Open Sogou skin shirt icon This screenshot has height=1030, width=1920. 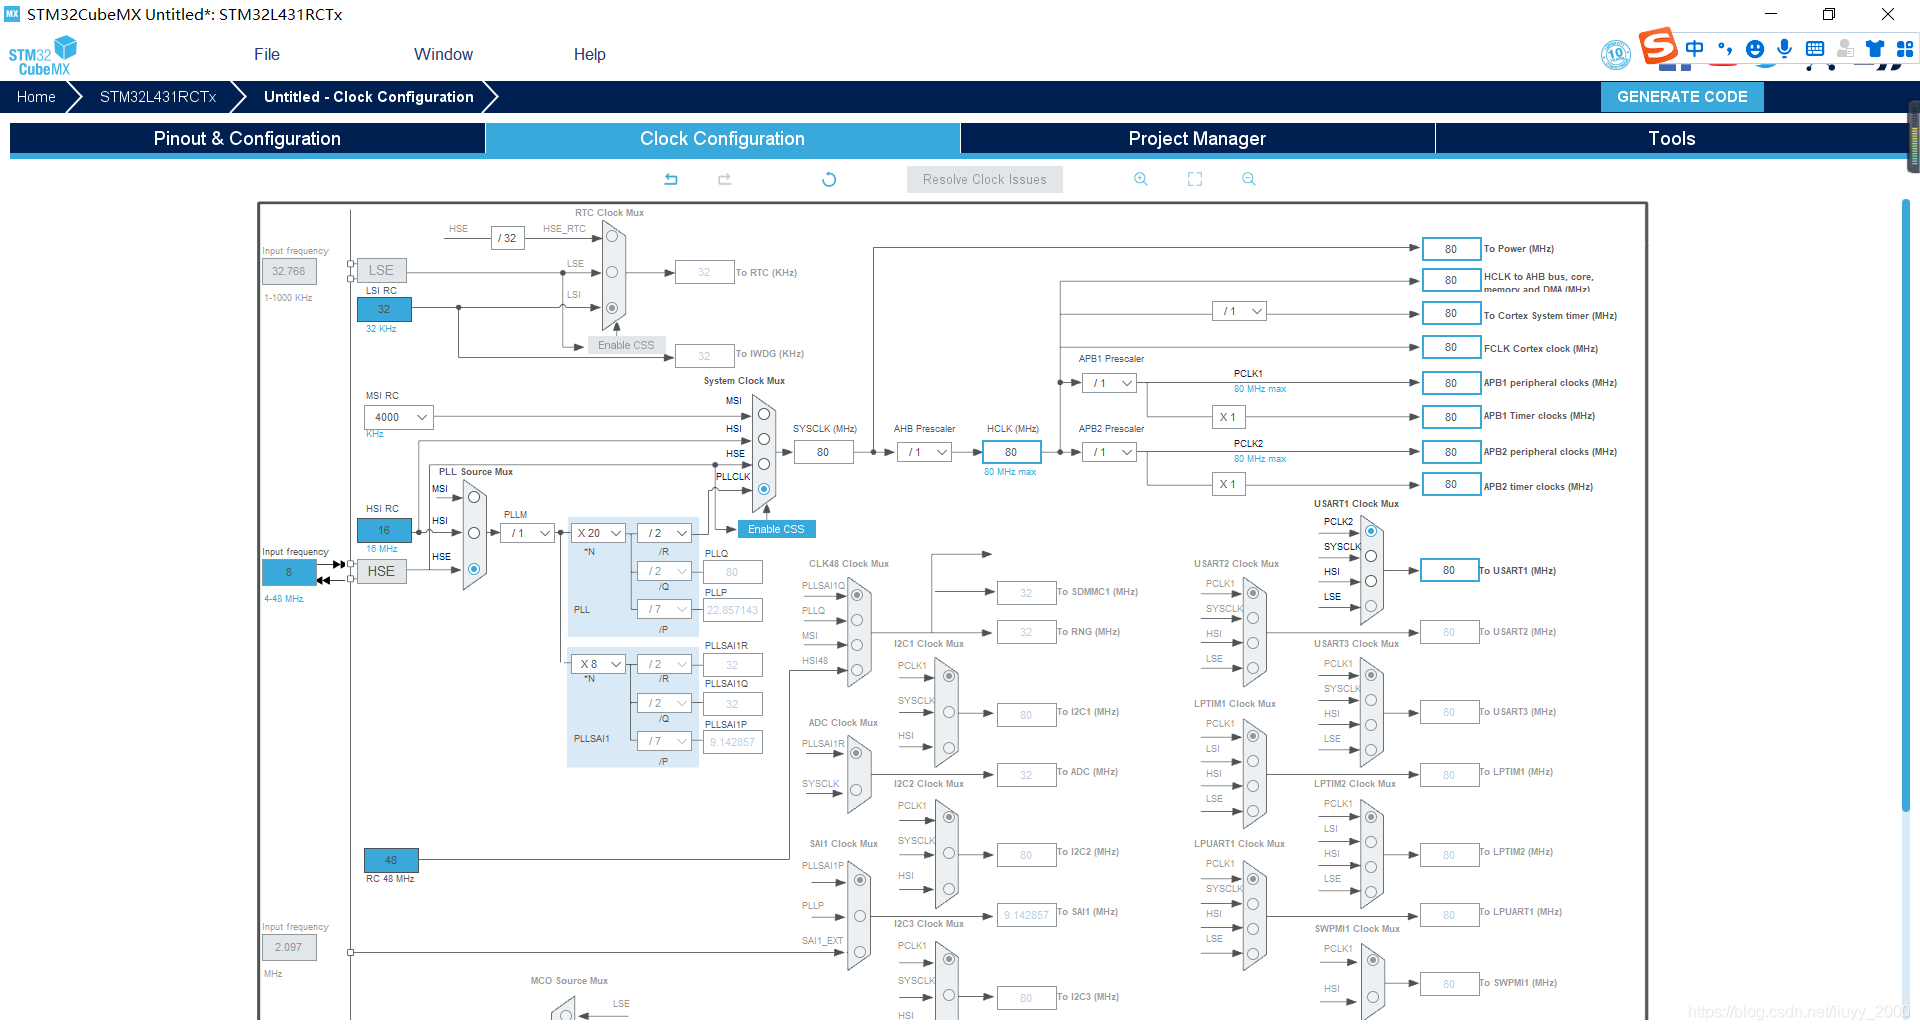click(1875, 48)
